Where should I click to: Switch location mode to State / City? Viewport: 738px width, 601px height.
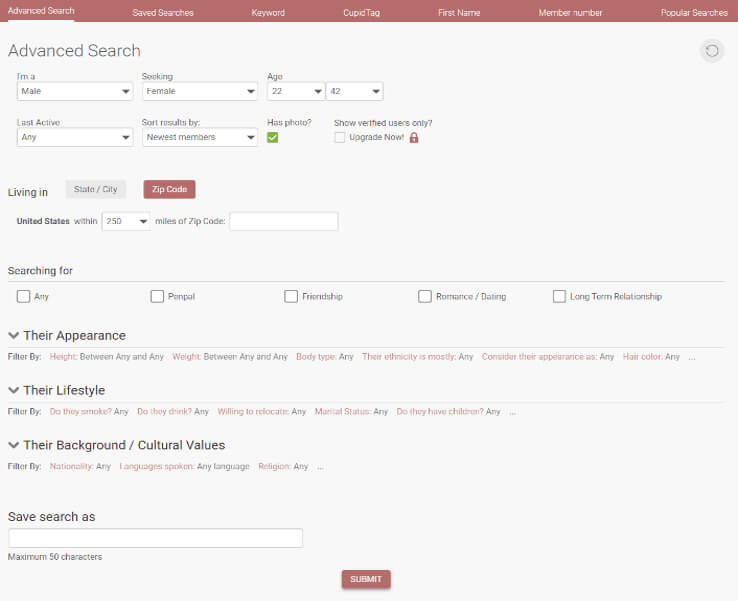tap(96, 190)
